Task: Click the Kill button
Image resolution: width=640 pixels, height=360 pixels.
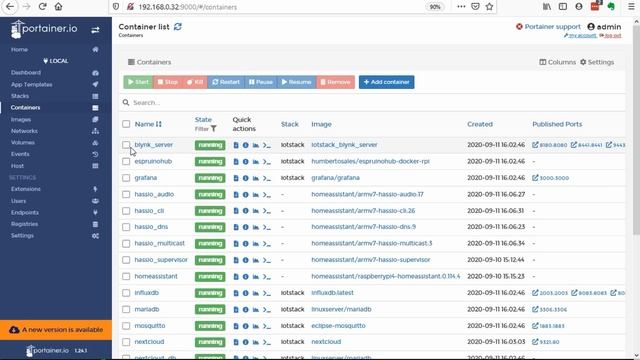Action: [195, 82]
